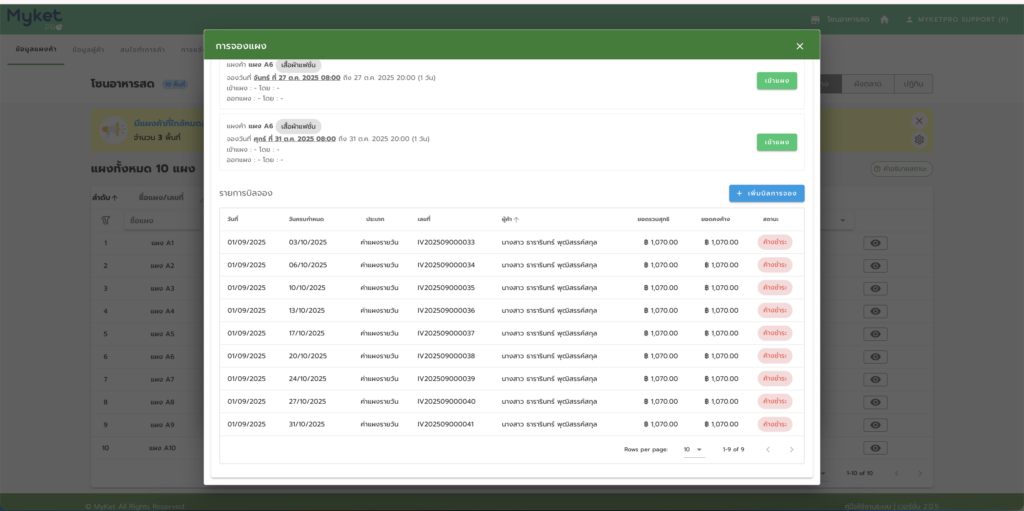This screenshot has width=1024, height=511.
Task: Click eye icon for แผง A10 row
Action: (875, 448)
